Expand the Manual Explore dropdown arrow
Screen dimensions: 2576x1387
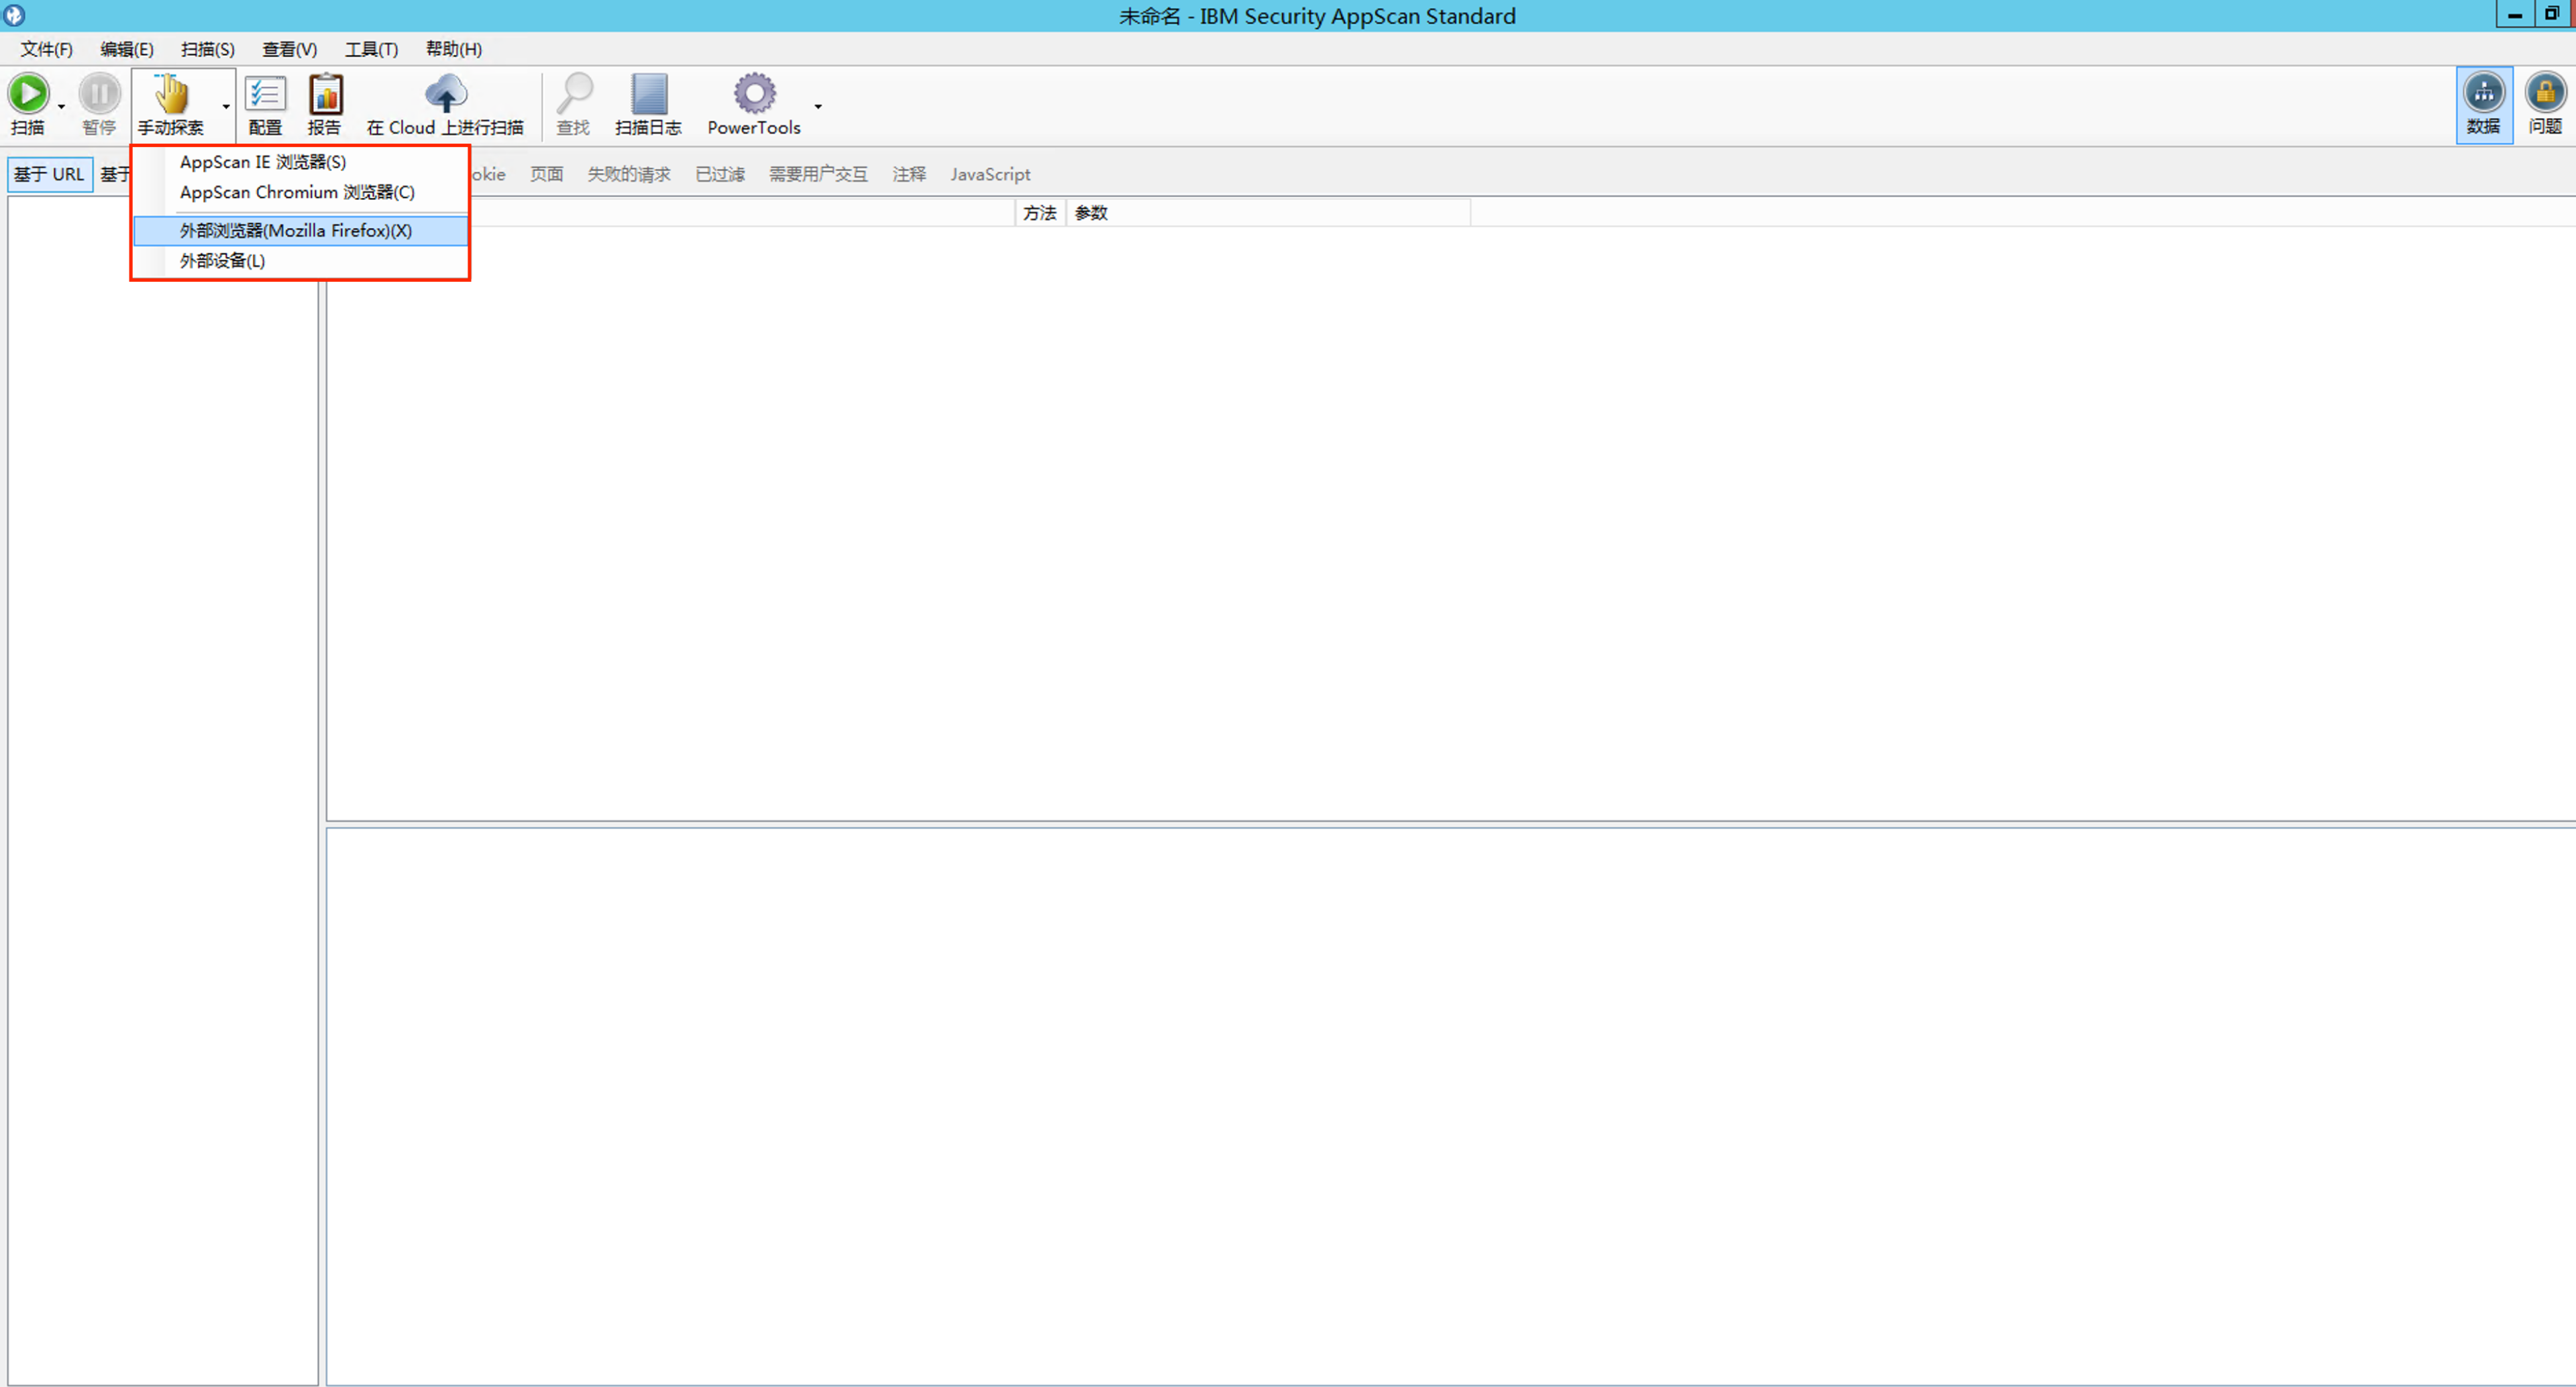pyautogui.click(x=226, y=106)
